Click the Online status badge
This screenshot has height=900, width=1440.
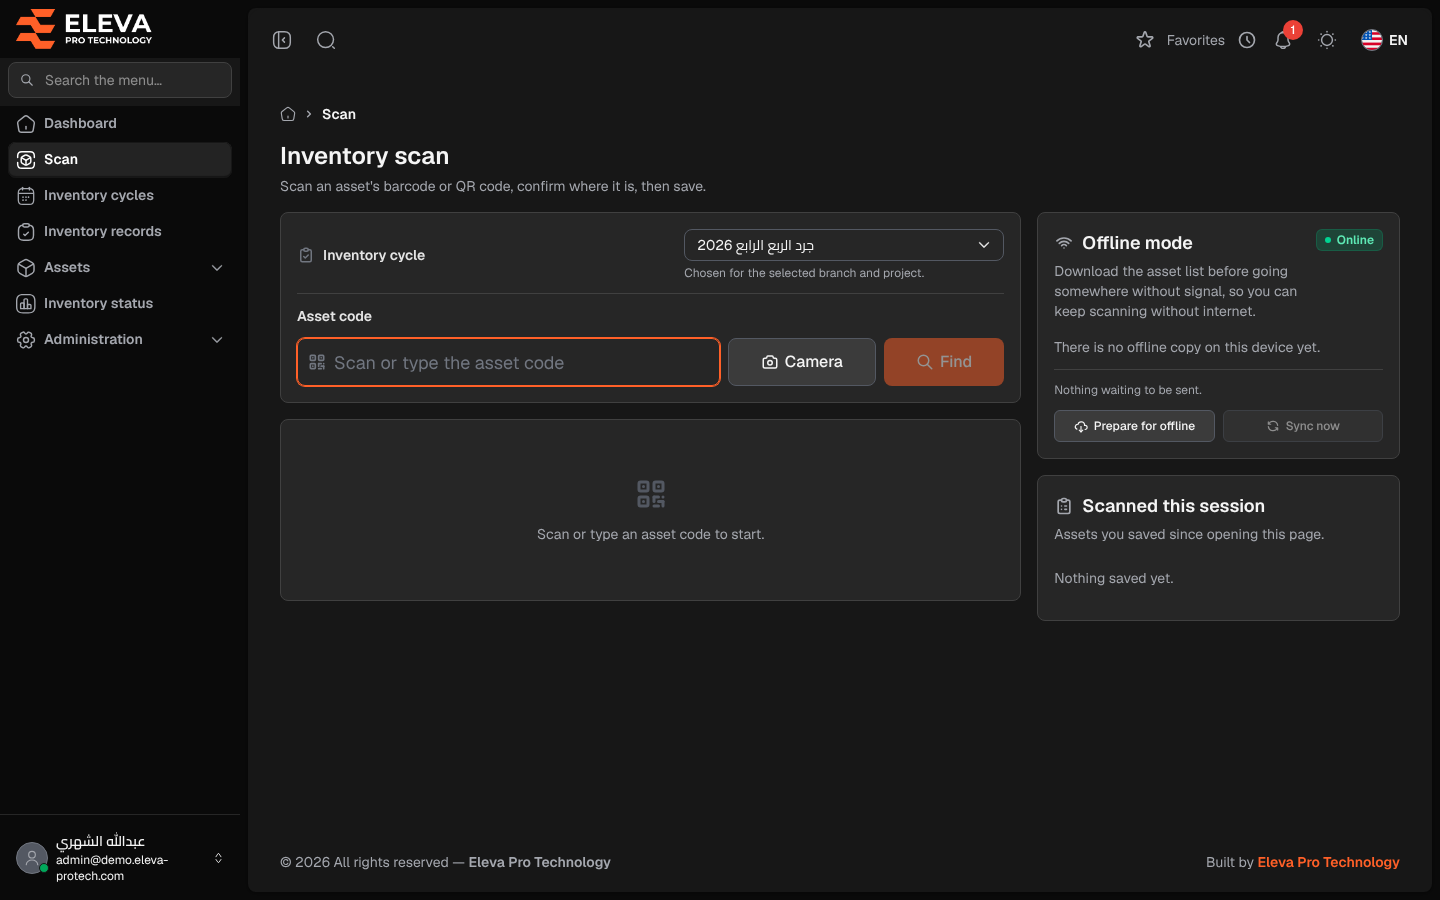(x=1349, y=240)
